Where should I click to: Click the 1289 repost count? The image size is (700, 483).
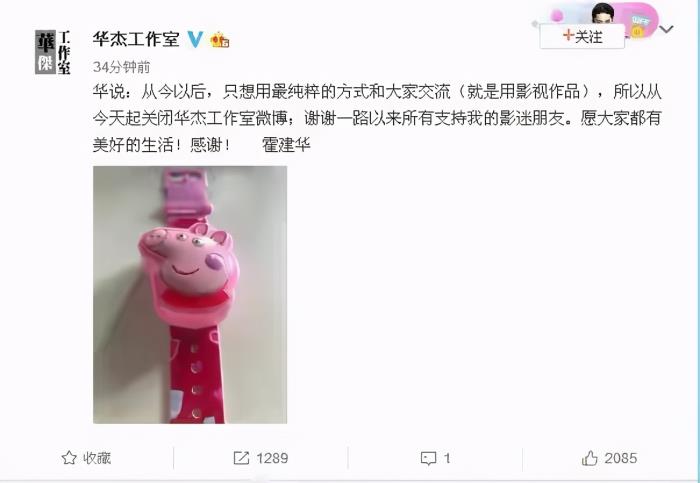(x=272, y=458)
